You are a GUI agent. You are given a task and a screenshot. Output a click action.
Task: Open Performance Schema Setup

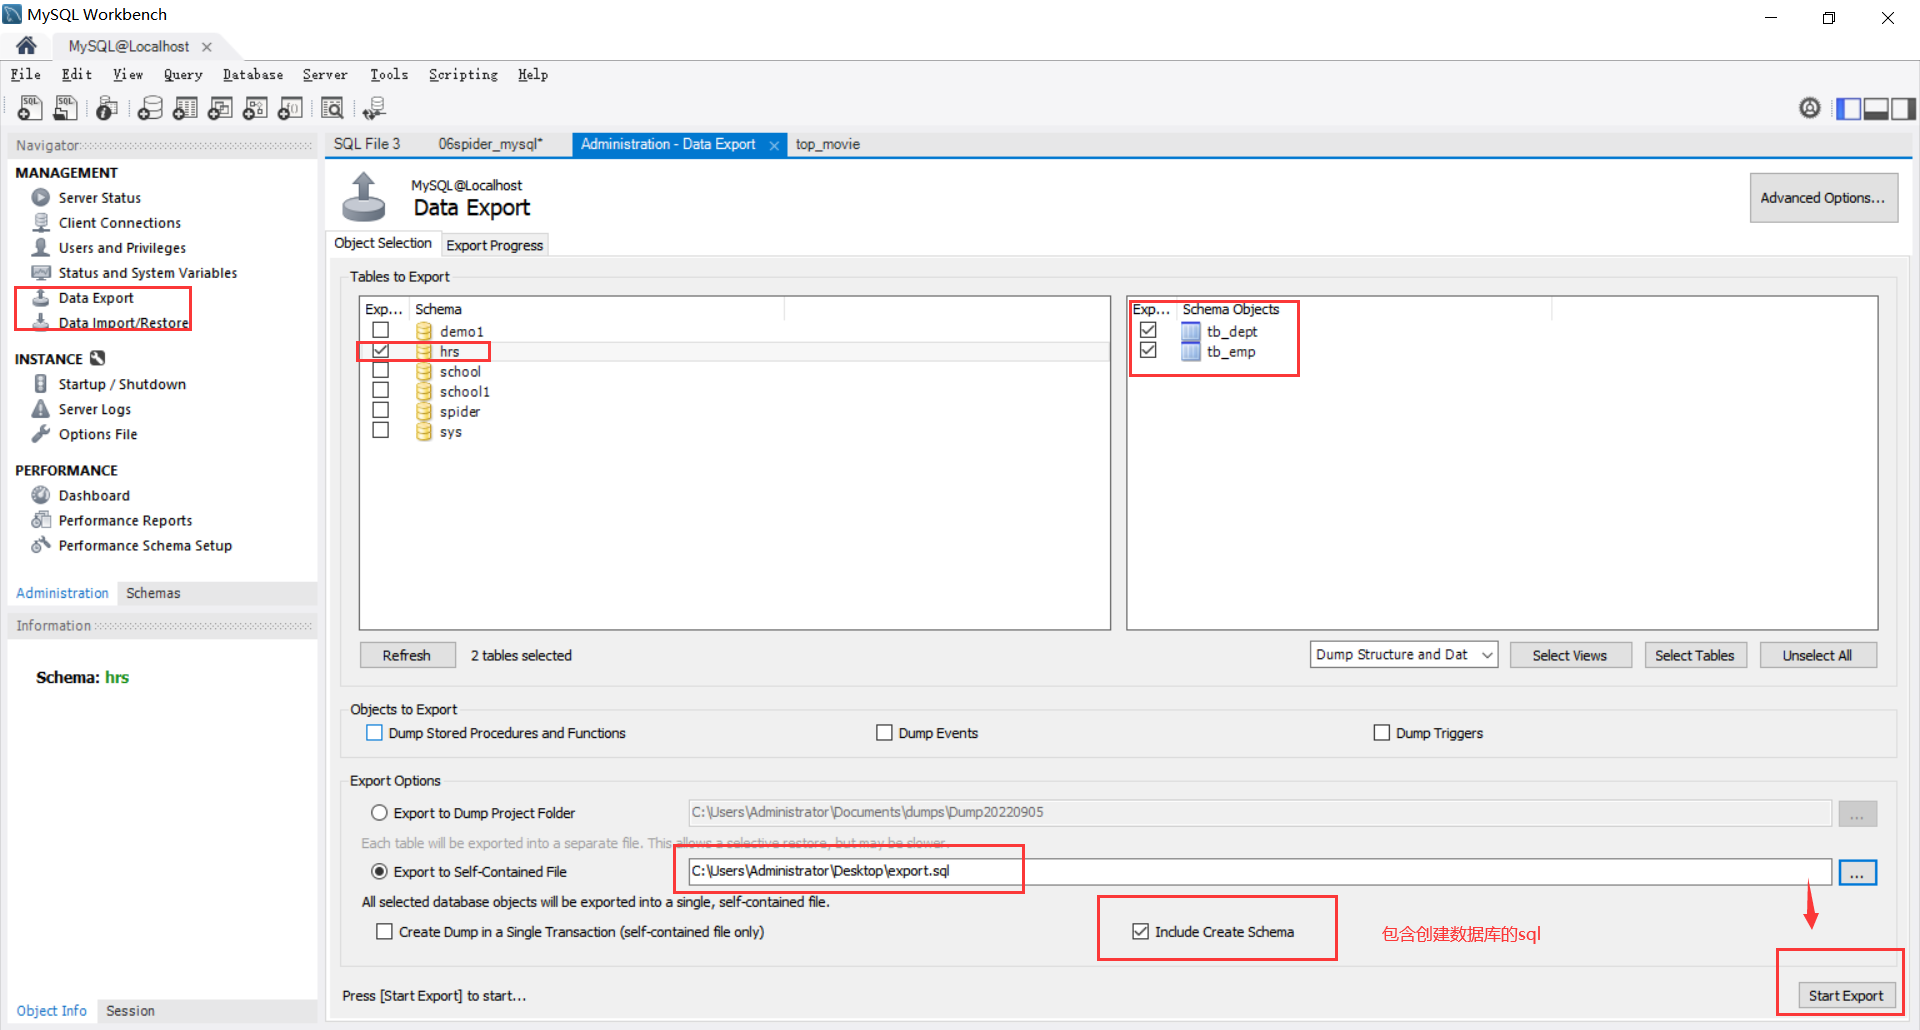(145, 545)
